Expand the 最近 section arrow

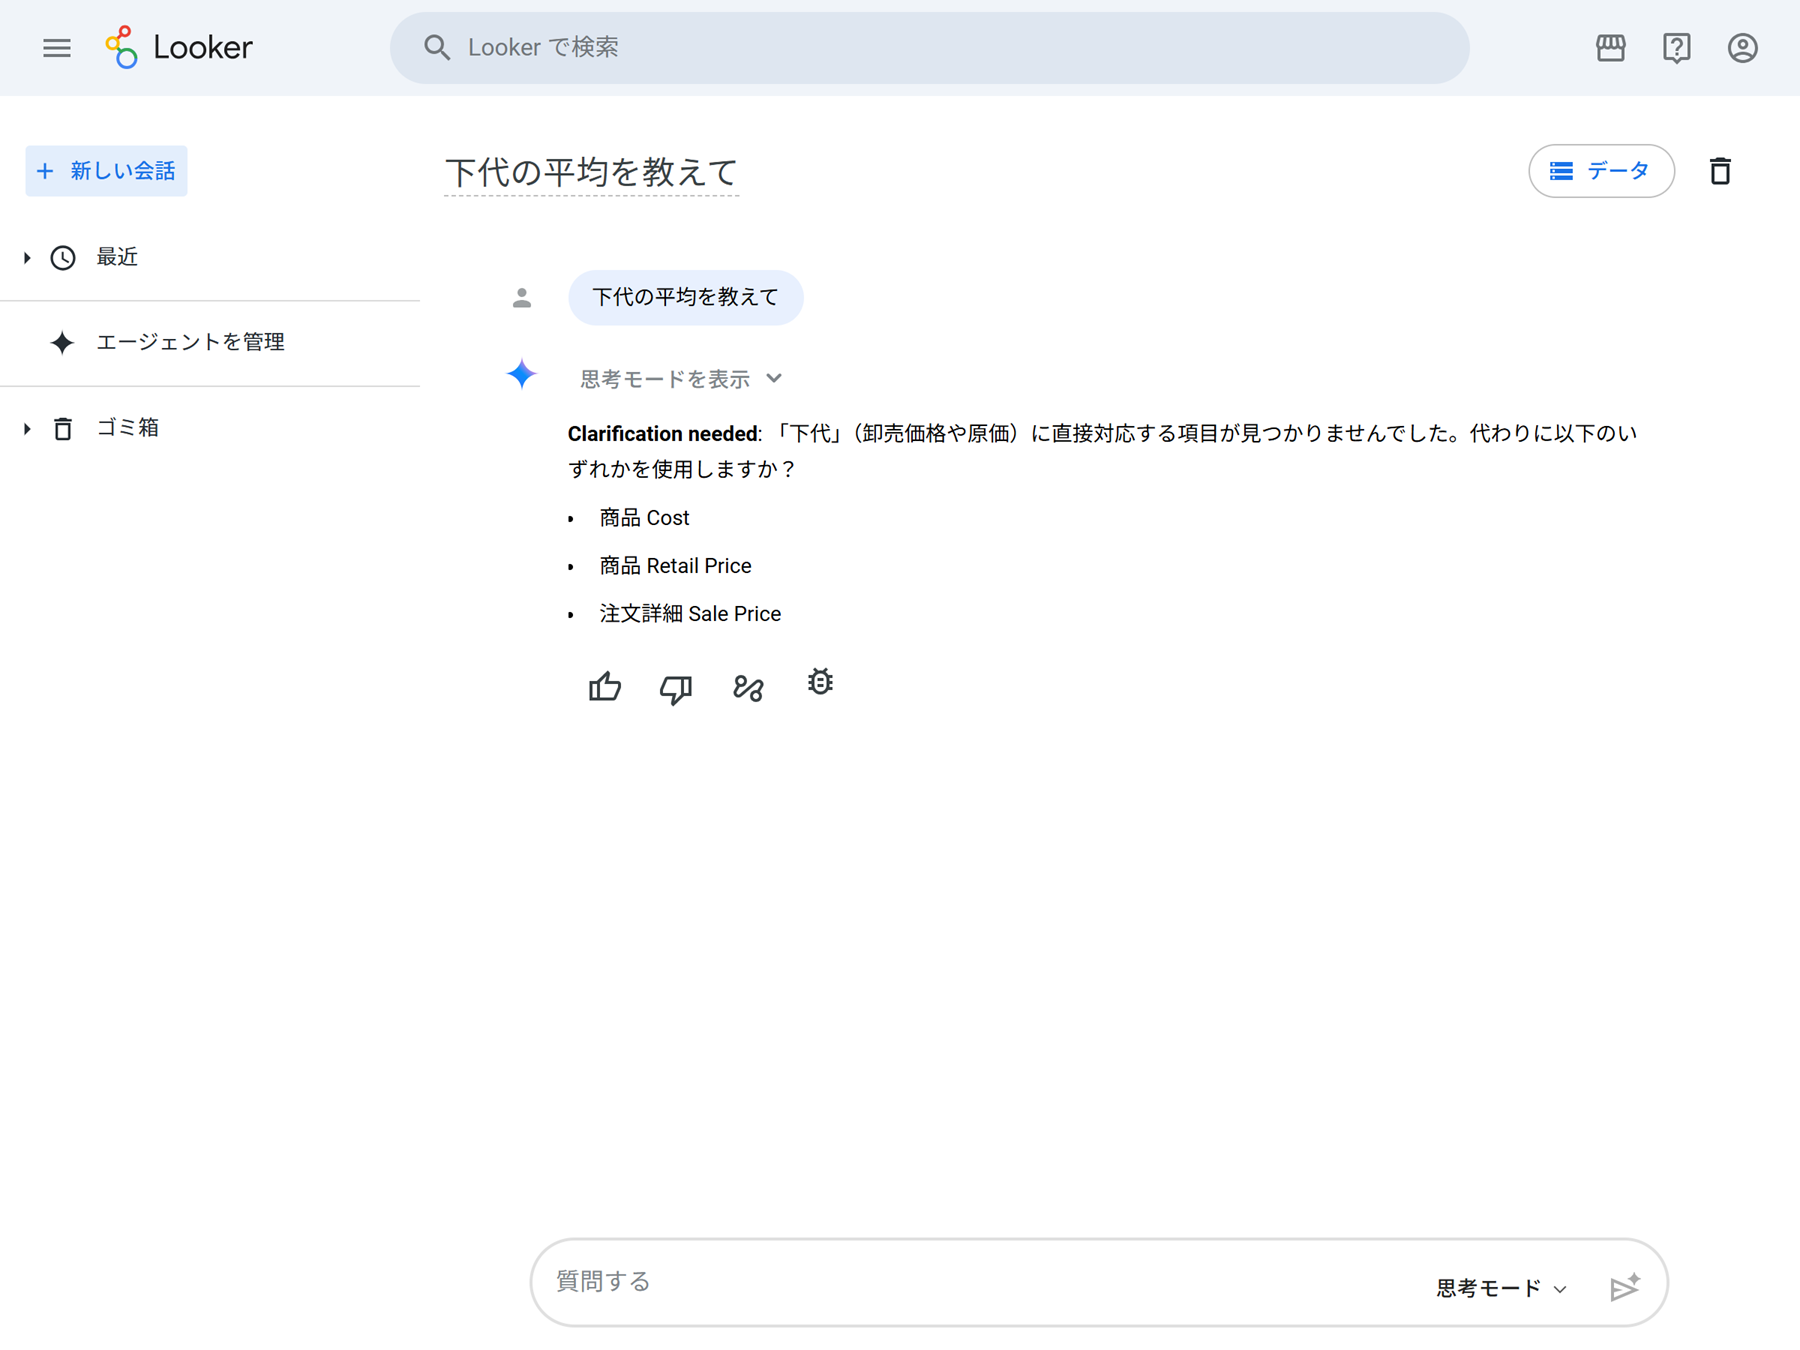[x=27, y=258]
